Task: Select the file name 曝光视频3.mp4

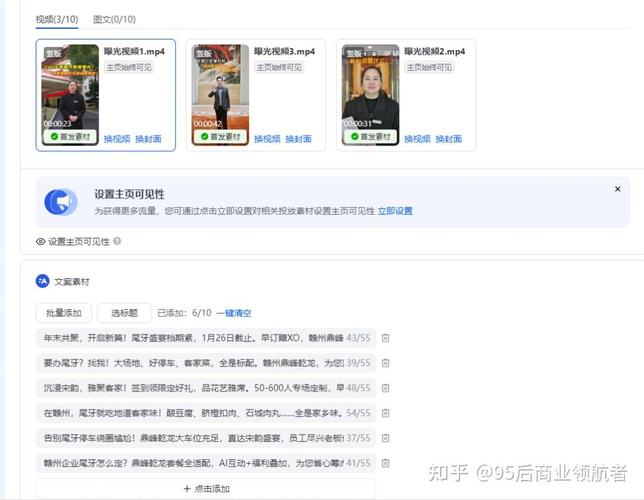Action: 284,51
